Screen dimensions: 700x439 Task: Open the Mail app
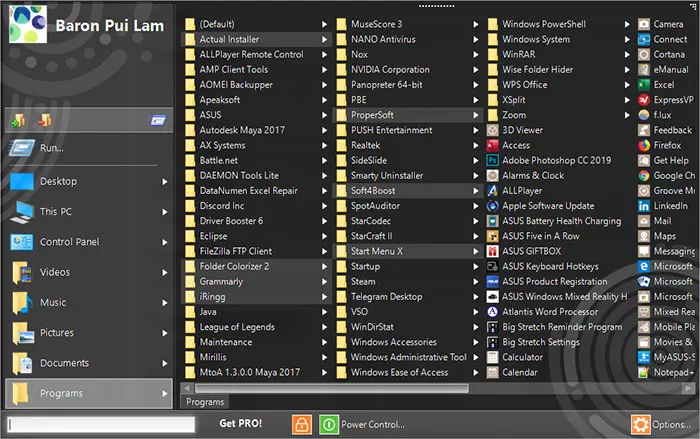pos(655,221)
